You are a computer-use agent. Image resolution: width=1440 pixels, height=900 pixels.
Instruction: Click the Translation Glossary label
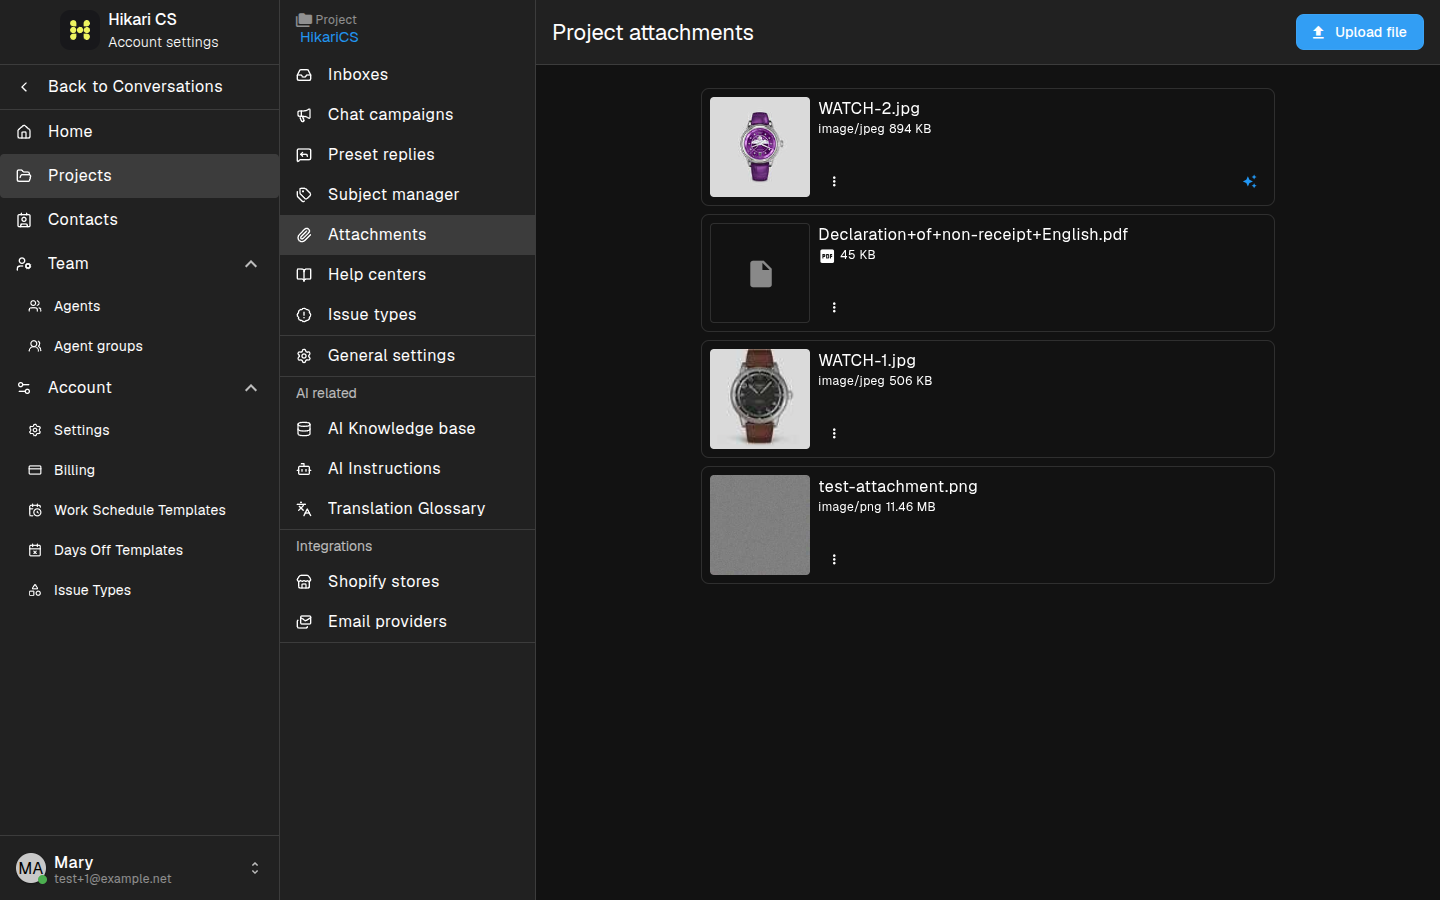click(x=406, y=509)
